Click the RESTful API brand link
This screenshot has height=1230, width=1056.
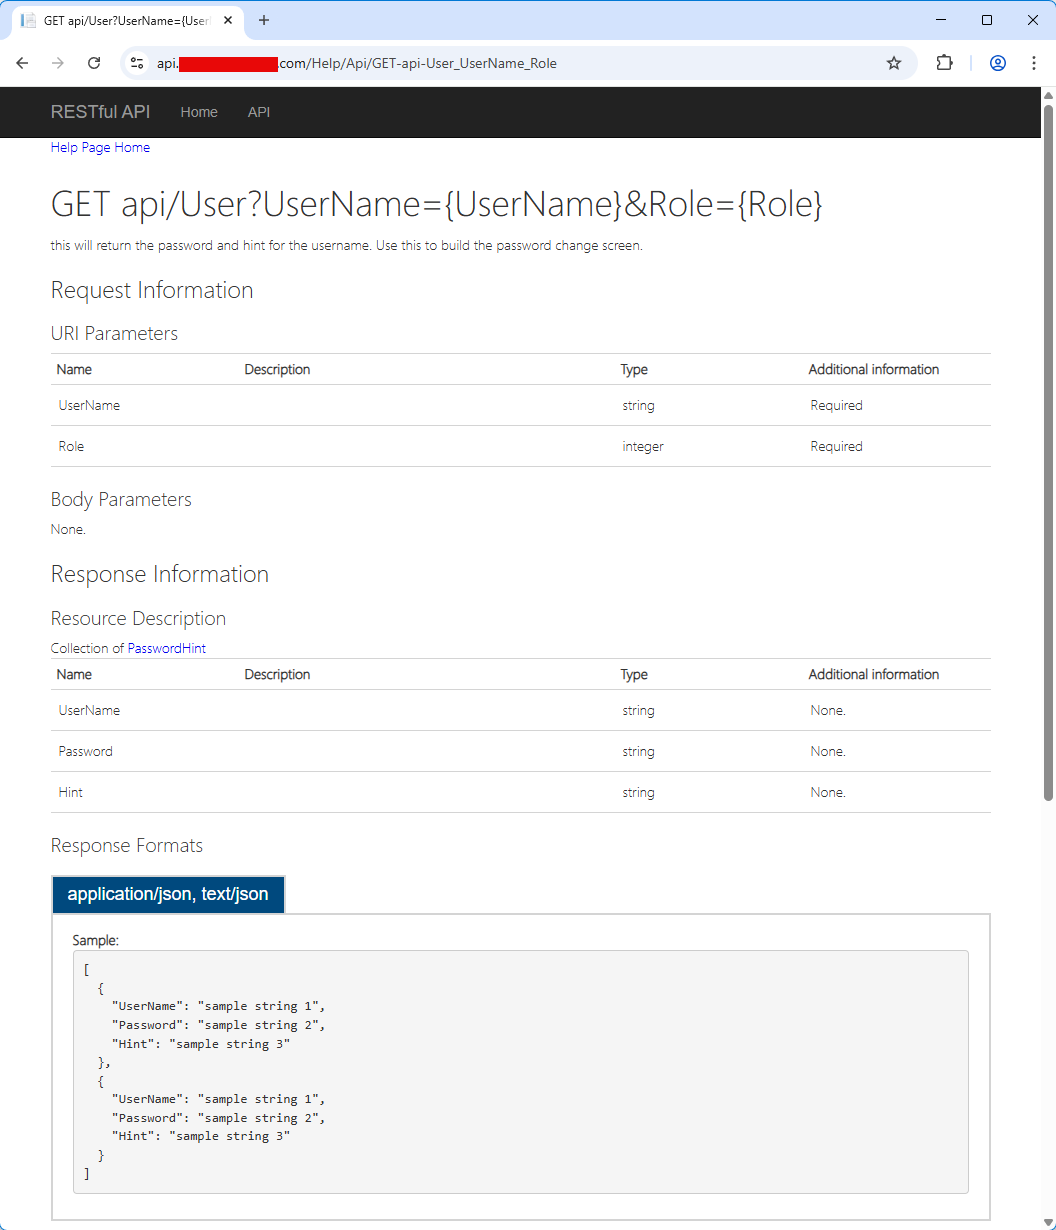tap(100, 112)
